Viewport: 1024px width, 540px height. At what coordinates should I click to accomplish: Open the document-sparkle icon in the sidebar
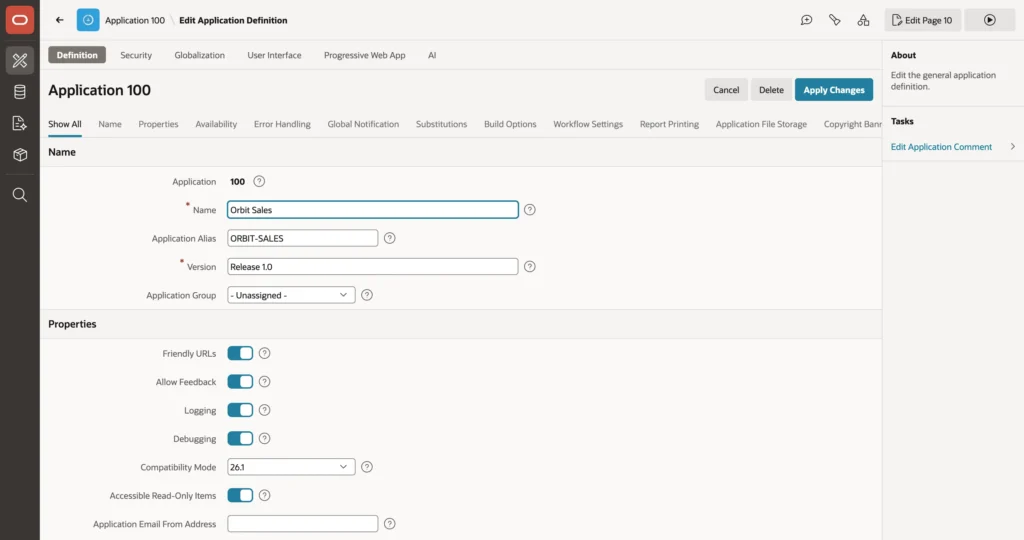click(x=20, y=123)
